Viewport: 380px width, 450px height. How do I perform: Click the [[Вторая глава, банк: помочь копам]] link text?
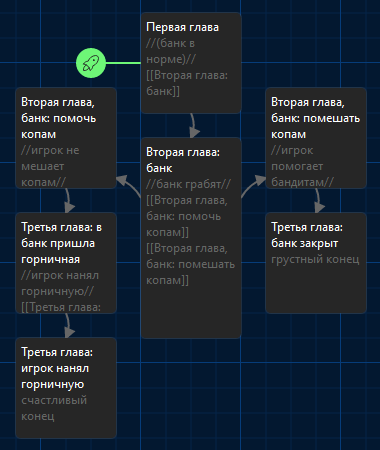187,216
